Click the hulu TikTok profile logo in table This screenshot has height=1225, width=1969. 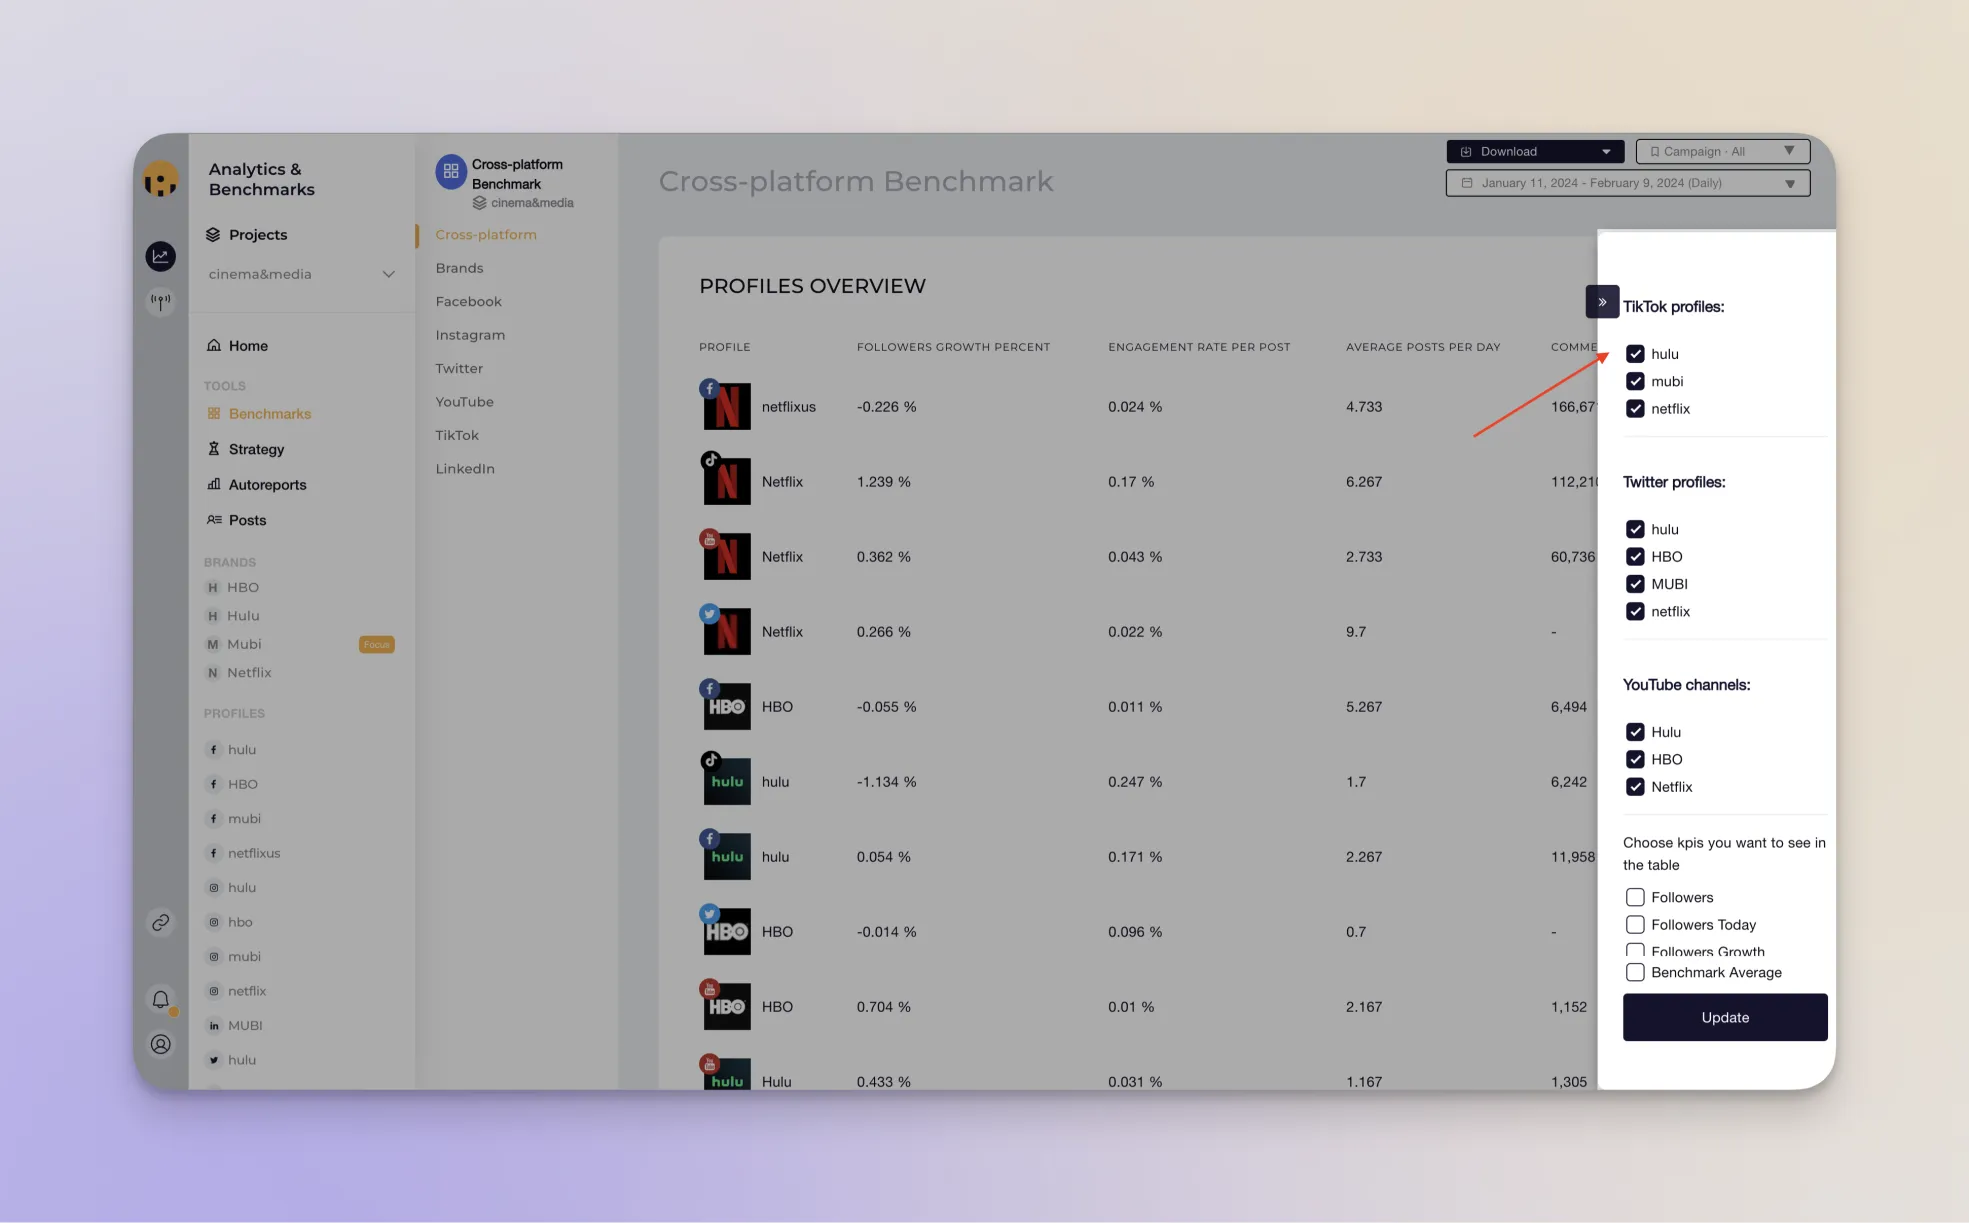727,781
